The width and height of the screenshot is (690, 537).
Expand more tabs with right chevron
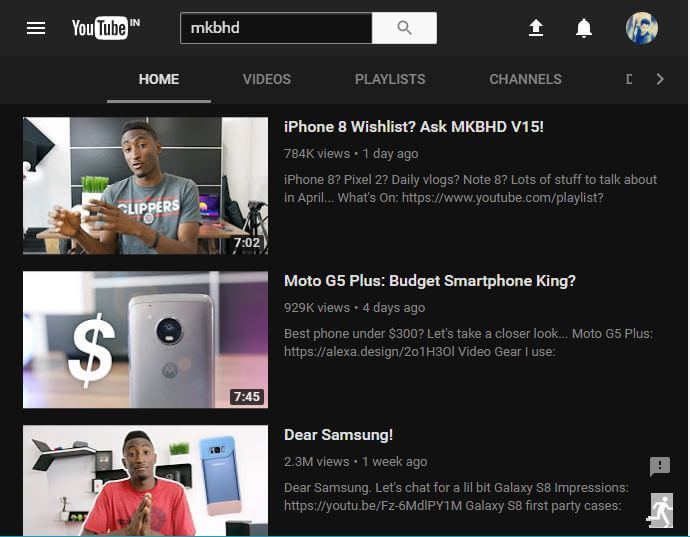(660, 79)
